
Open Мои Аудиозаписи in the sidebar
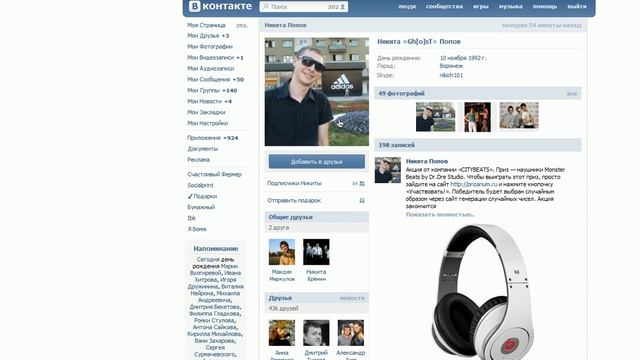[211, 69]
